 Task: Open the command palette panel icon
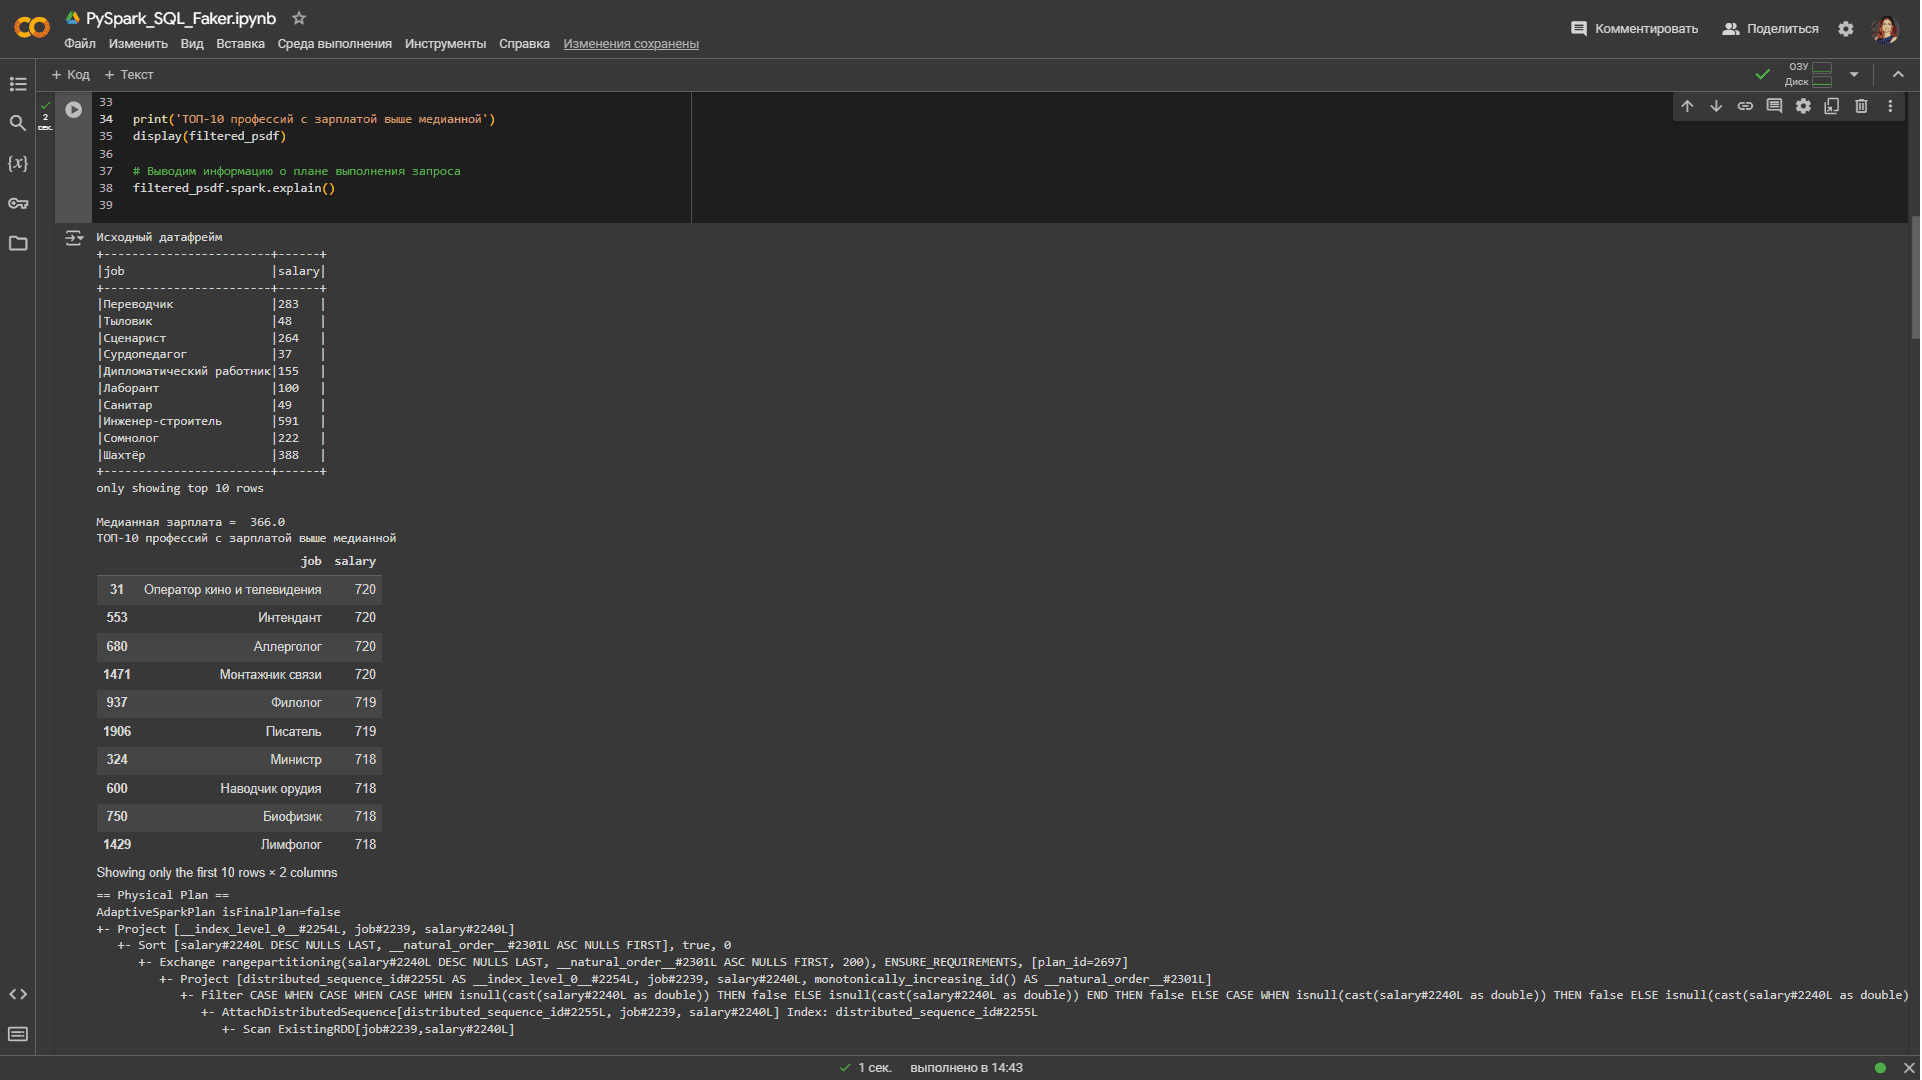pos(18,1034)
